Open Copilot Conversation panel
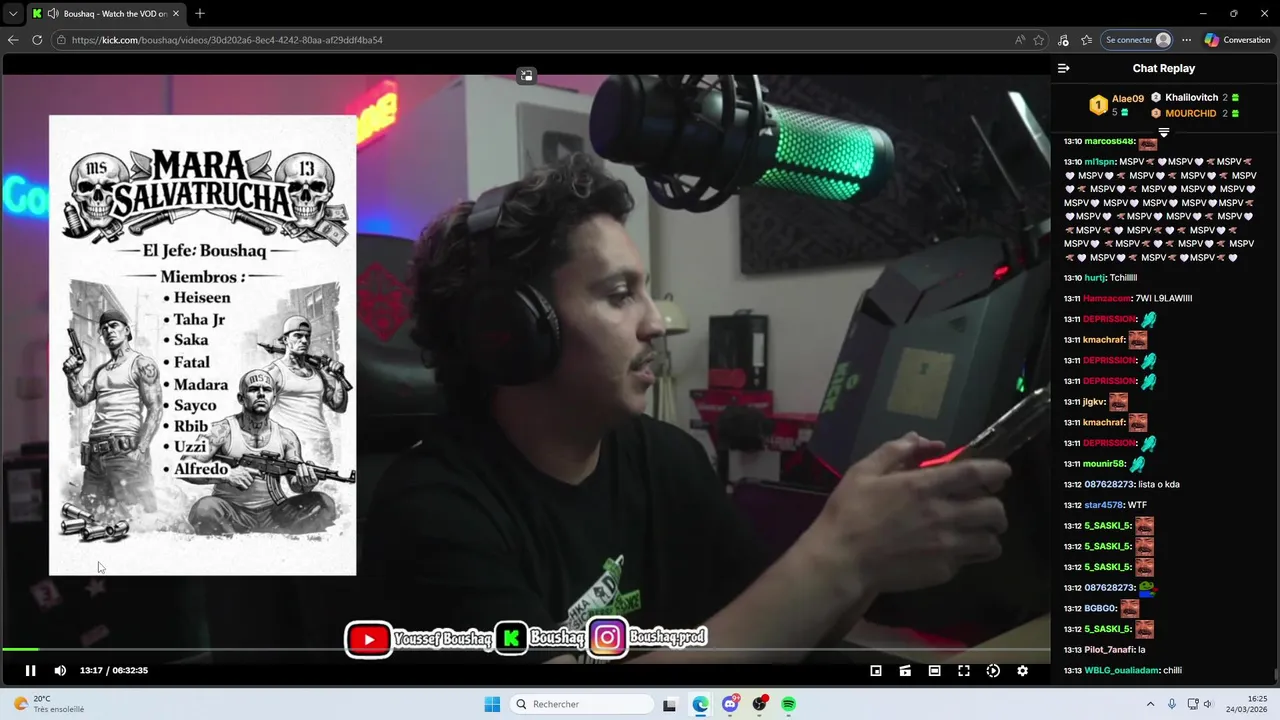 coord(1238,40)
